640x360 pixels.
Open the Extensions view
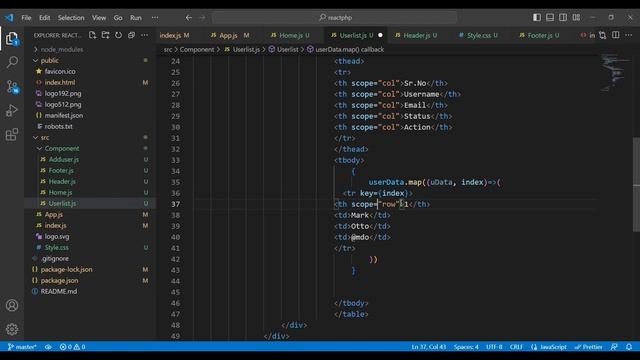tap(12, 134)
